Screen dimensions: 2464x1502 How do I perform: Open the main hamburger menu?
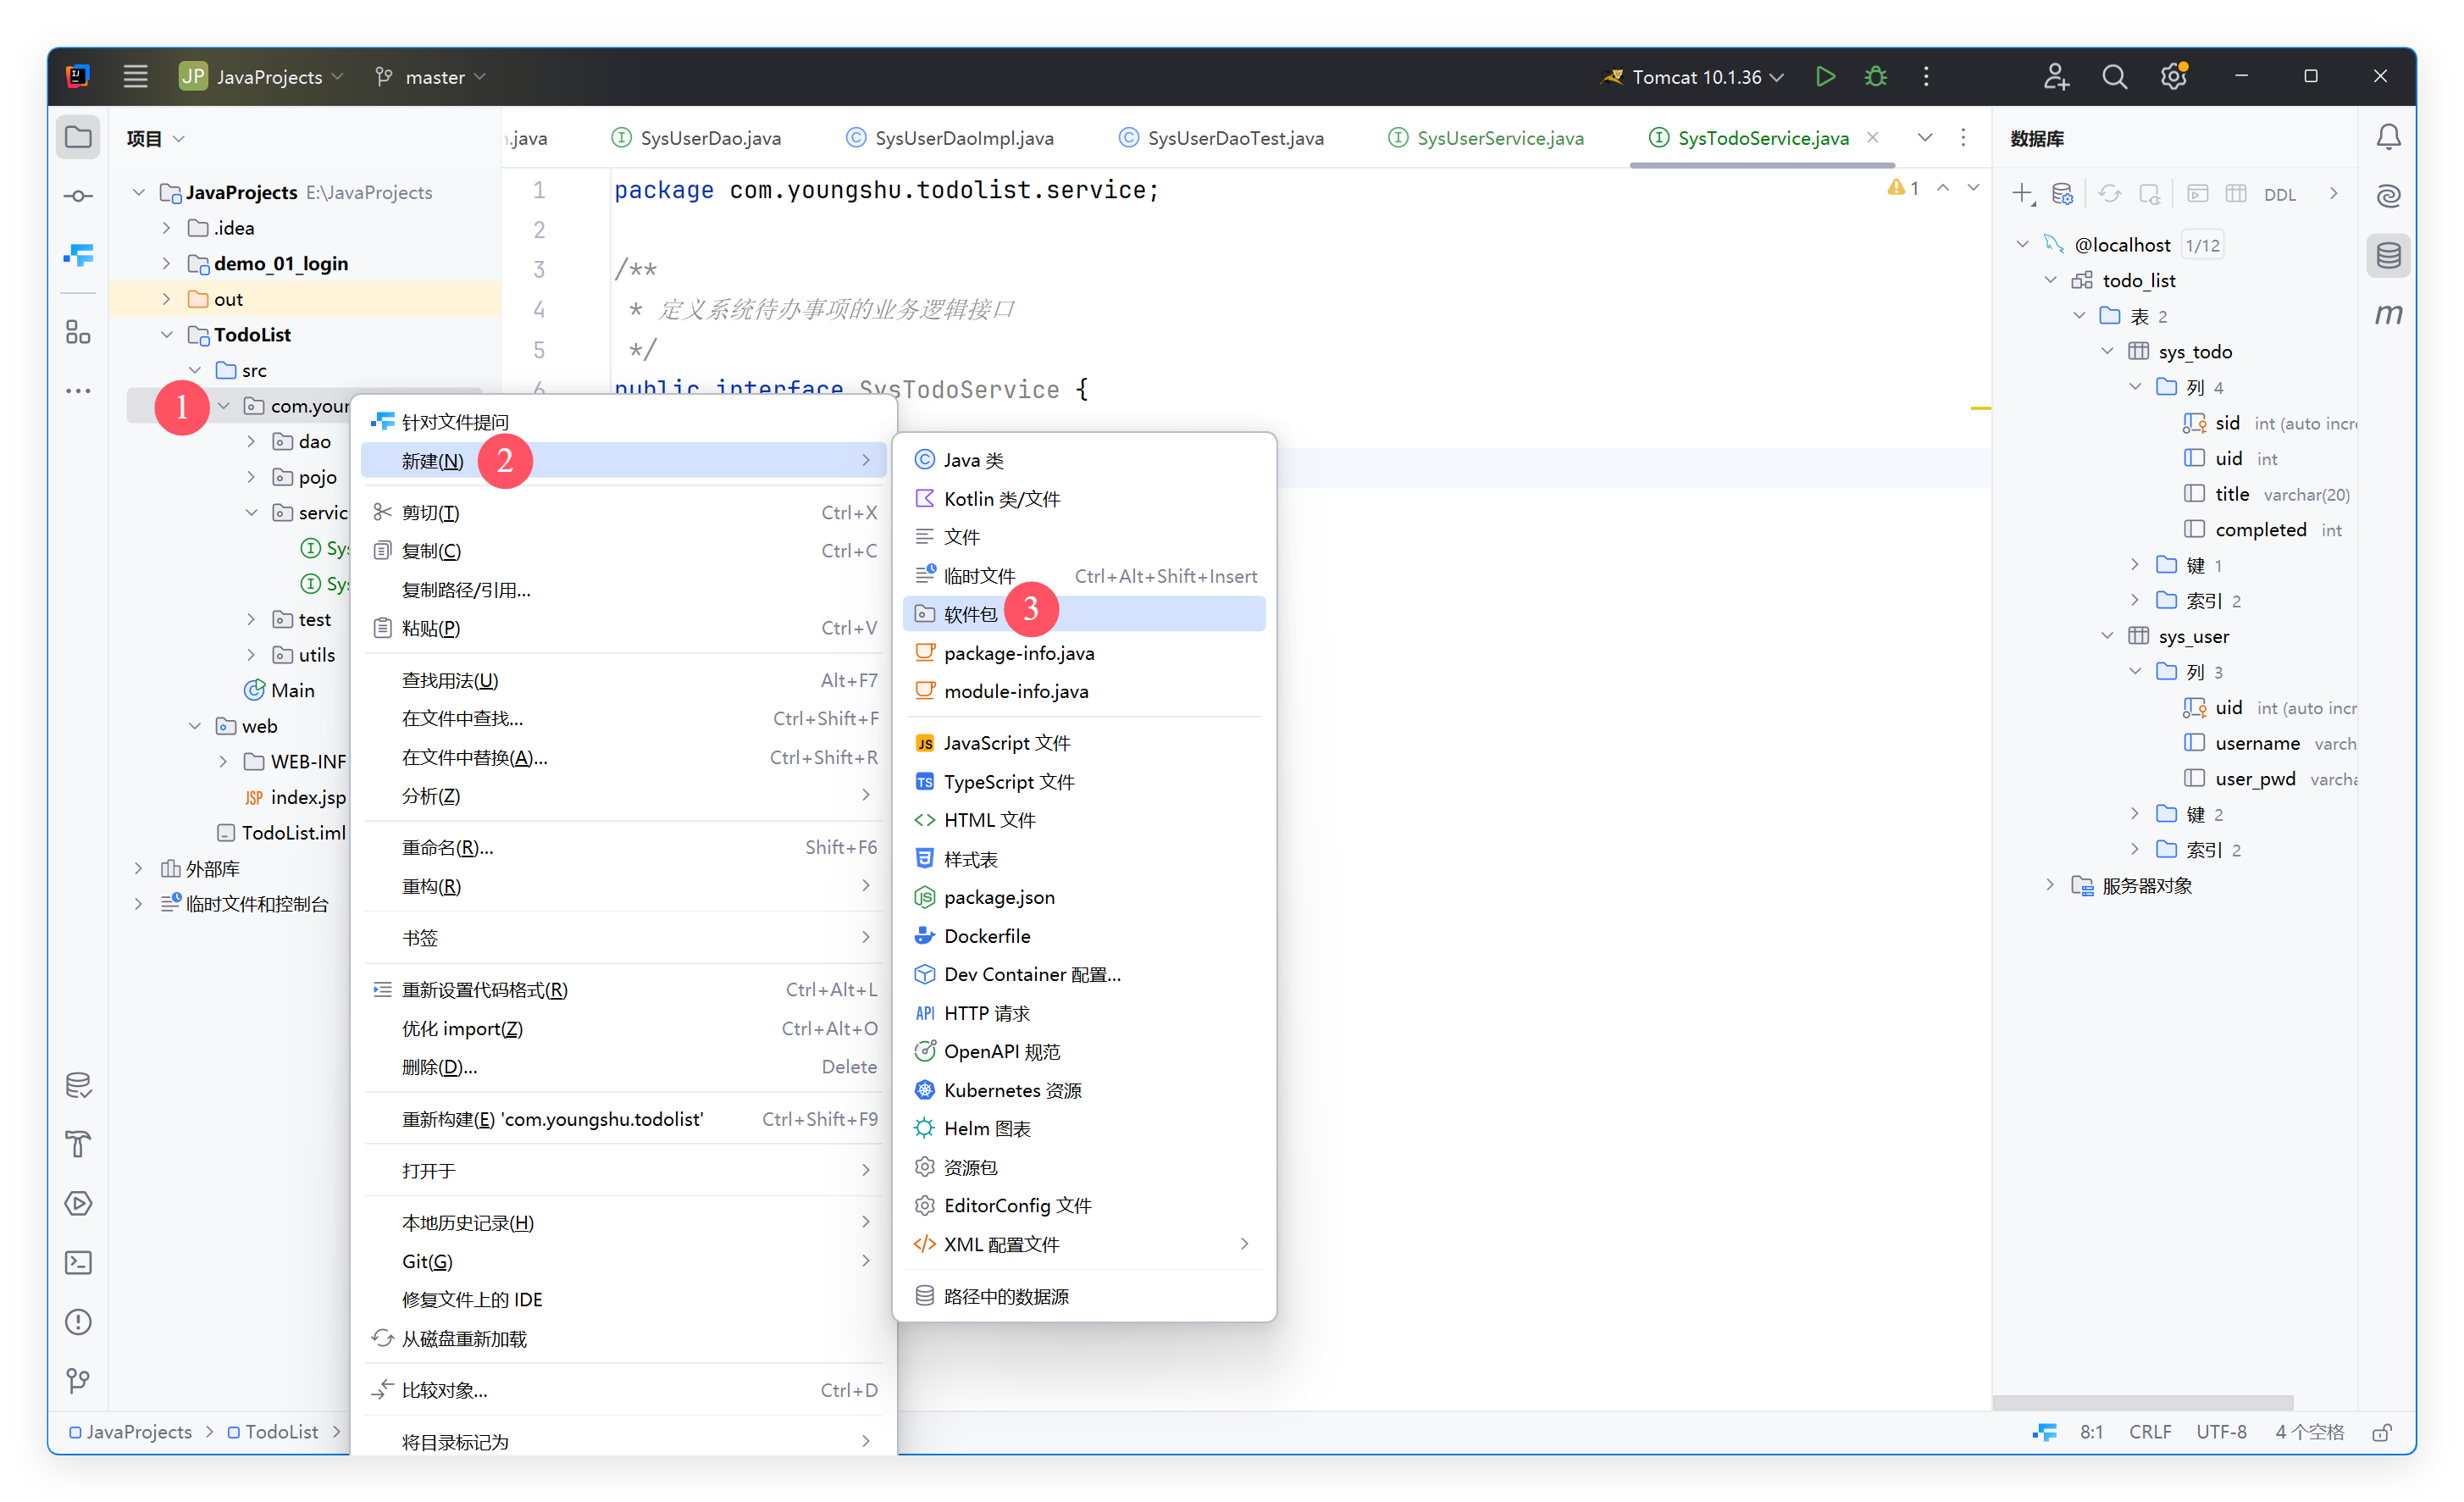135,76
